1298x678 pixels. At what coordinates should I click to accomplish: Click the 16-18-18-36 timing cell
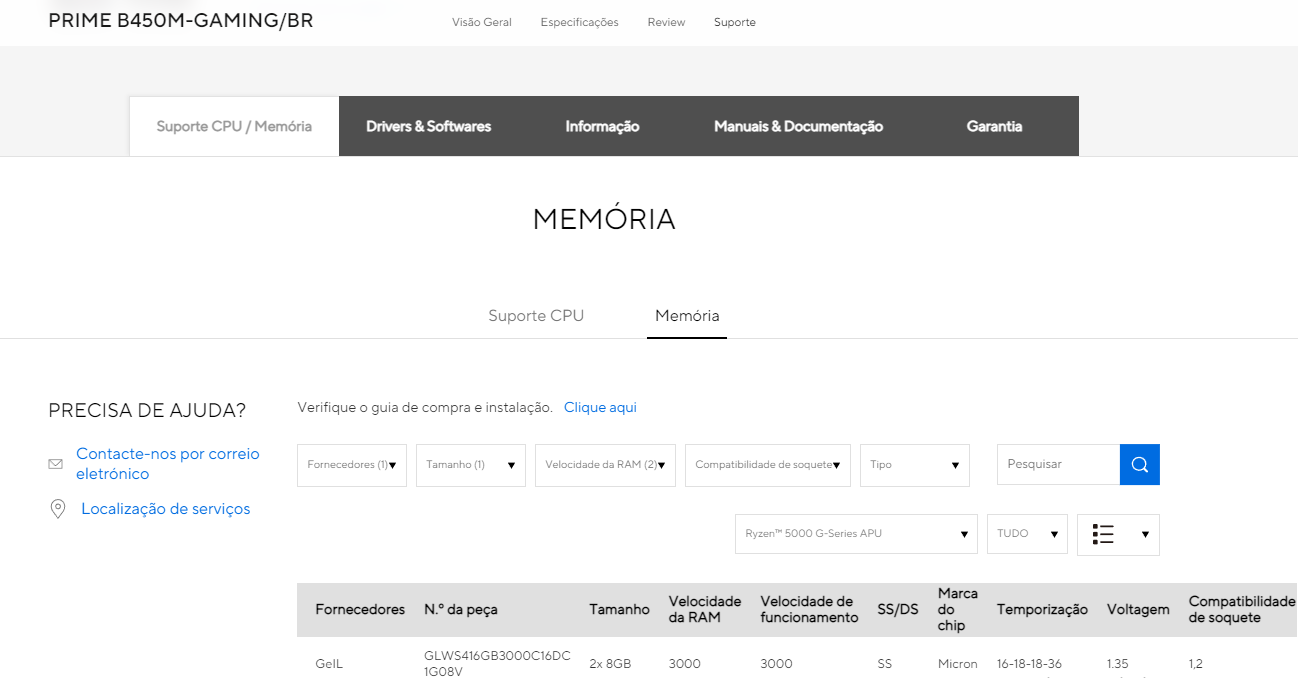point(1029,664)
